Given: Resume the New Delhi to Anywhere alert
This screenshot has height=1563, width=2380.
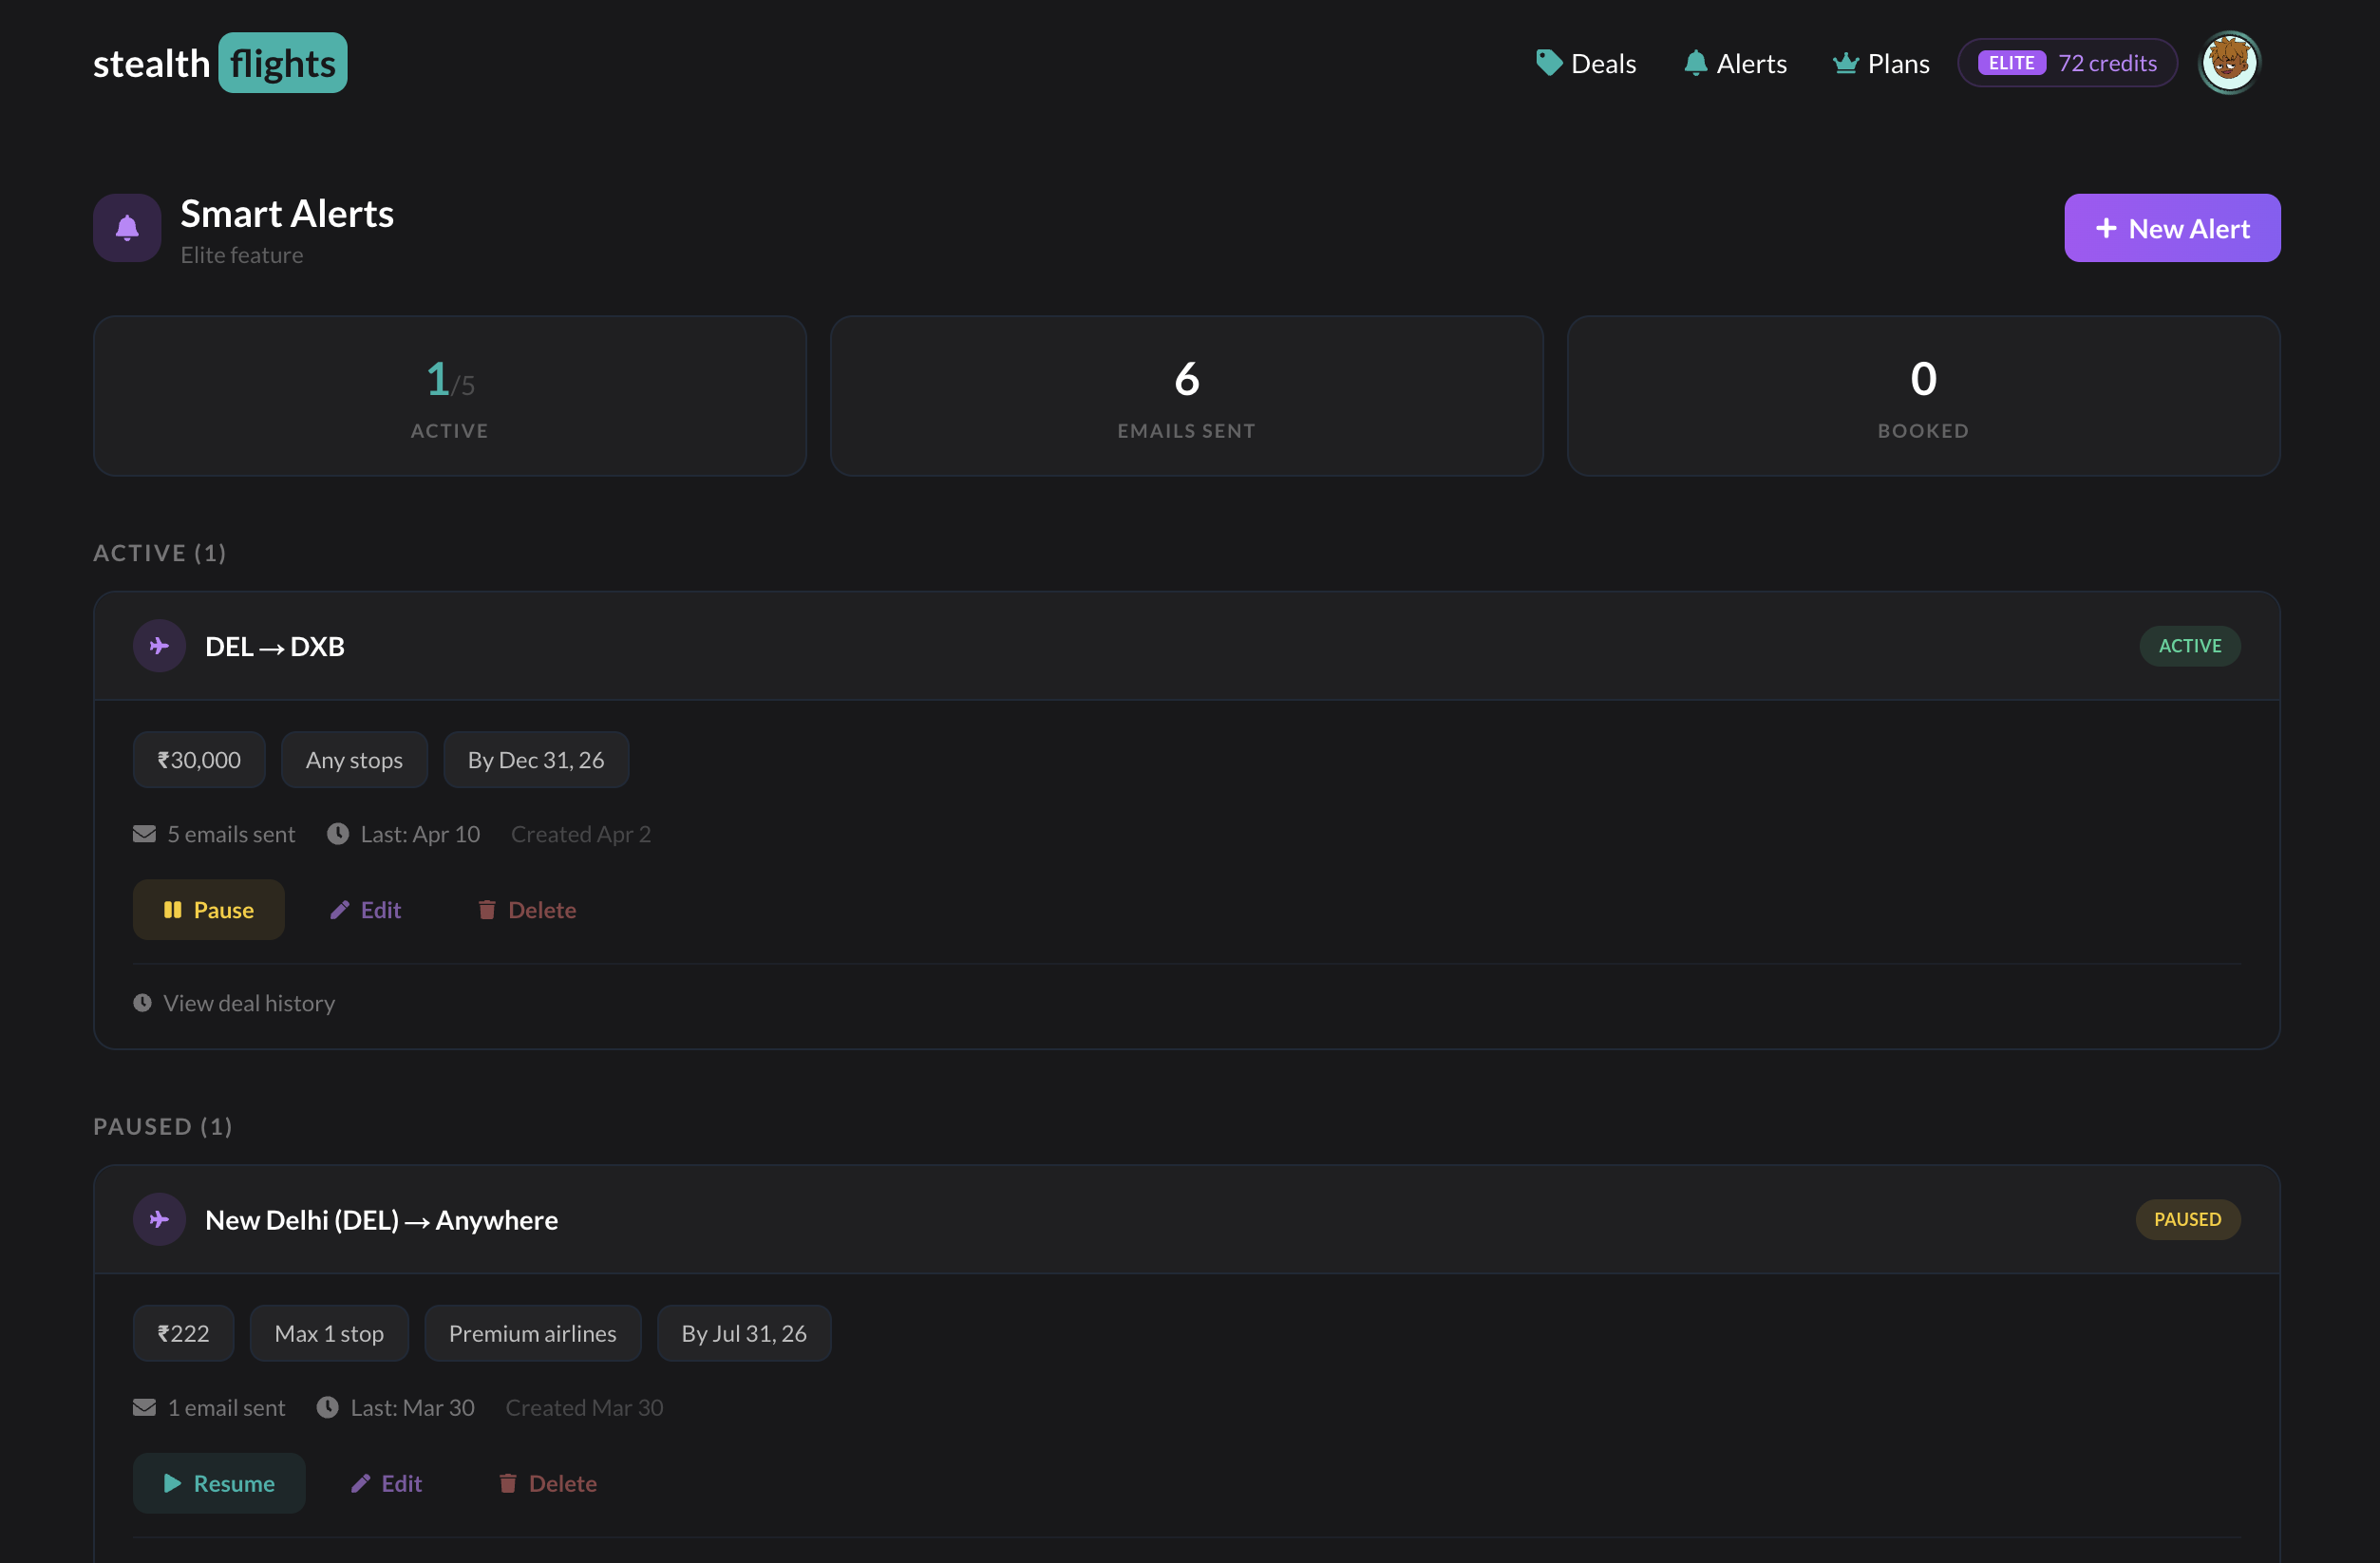Looking at the screenshot, I should point(218,1483).
